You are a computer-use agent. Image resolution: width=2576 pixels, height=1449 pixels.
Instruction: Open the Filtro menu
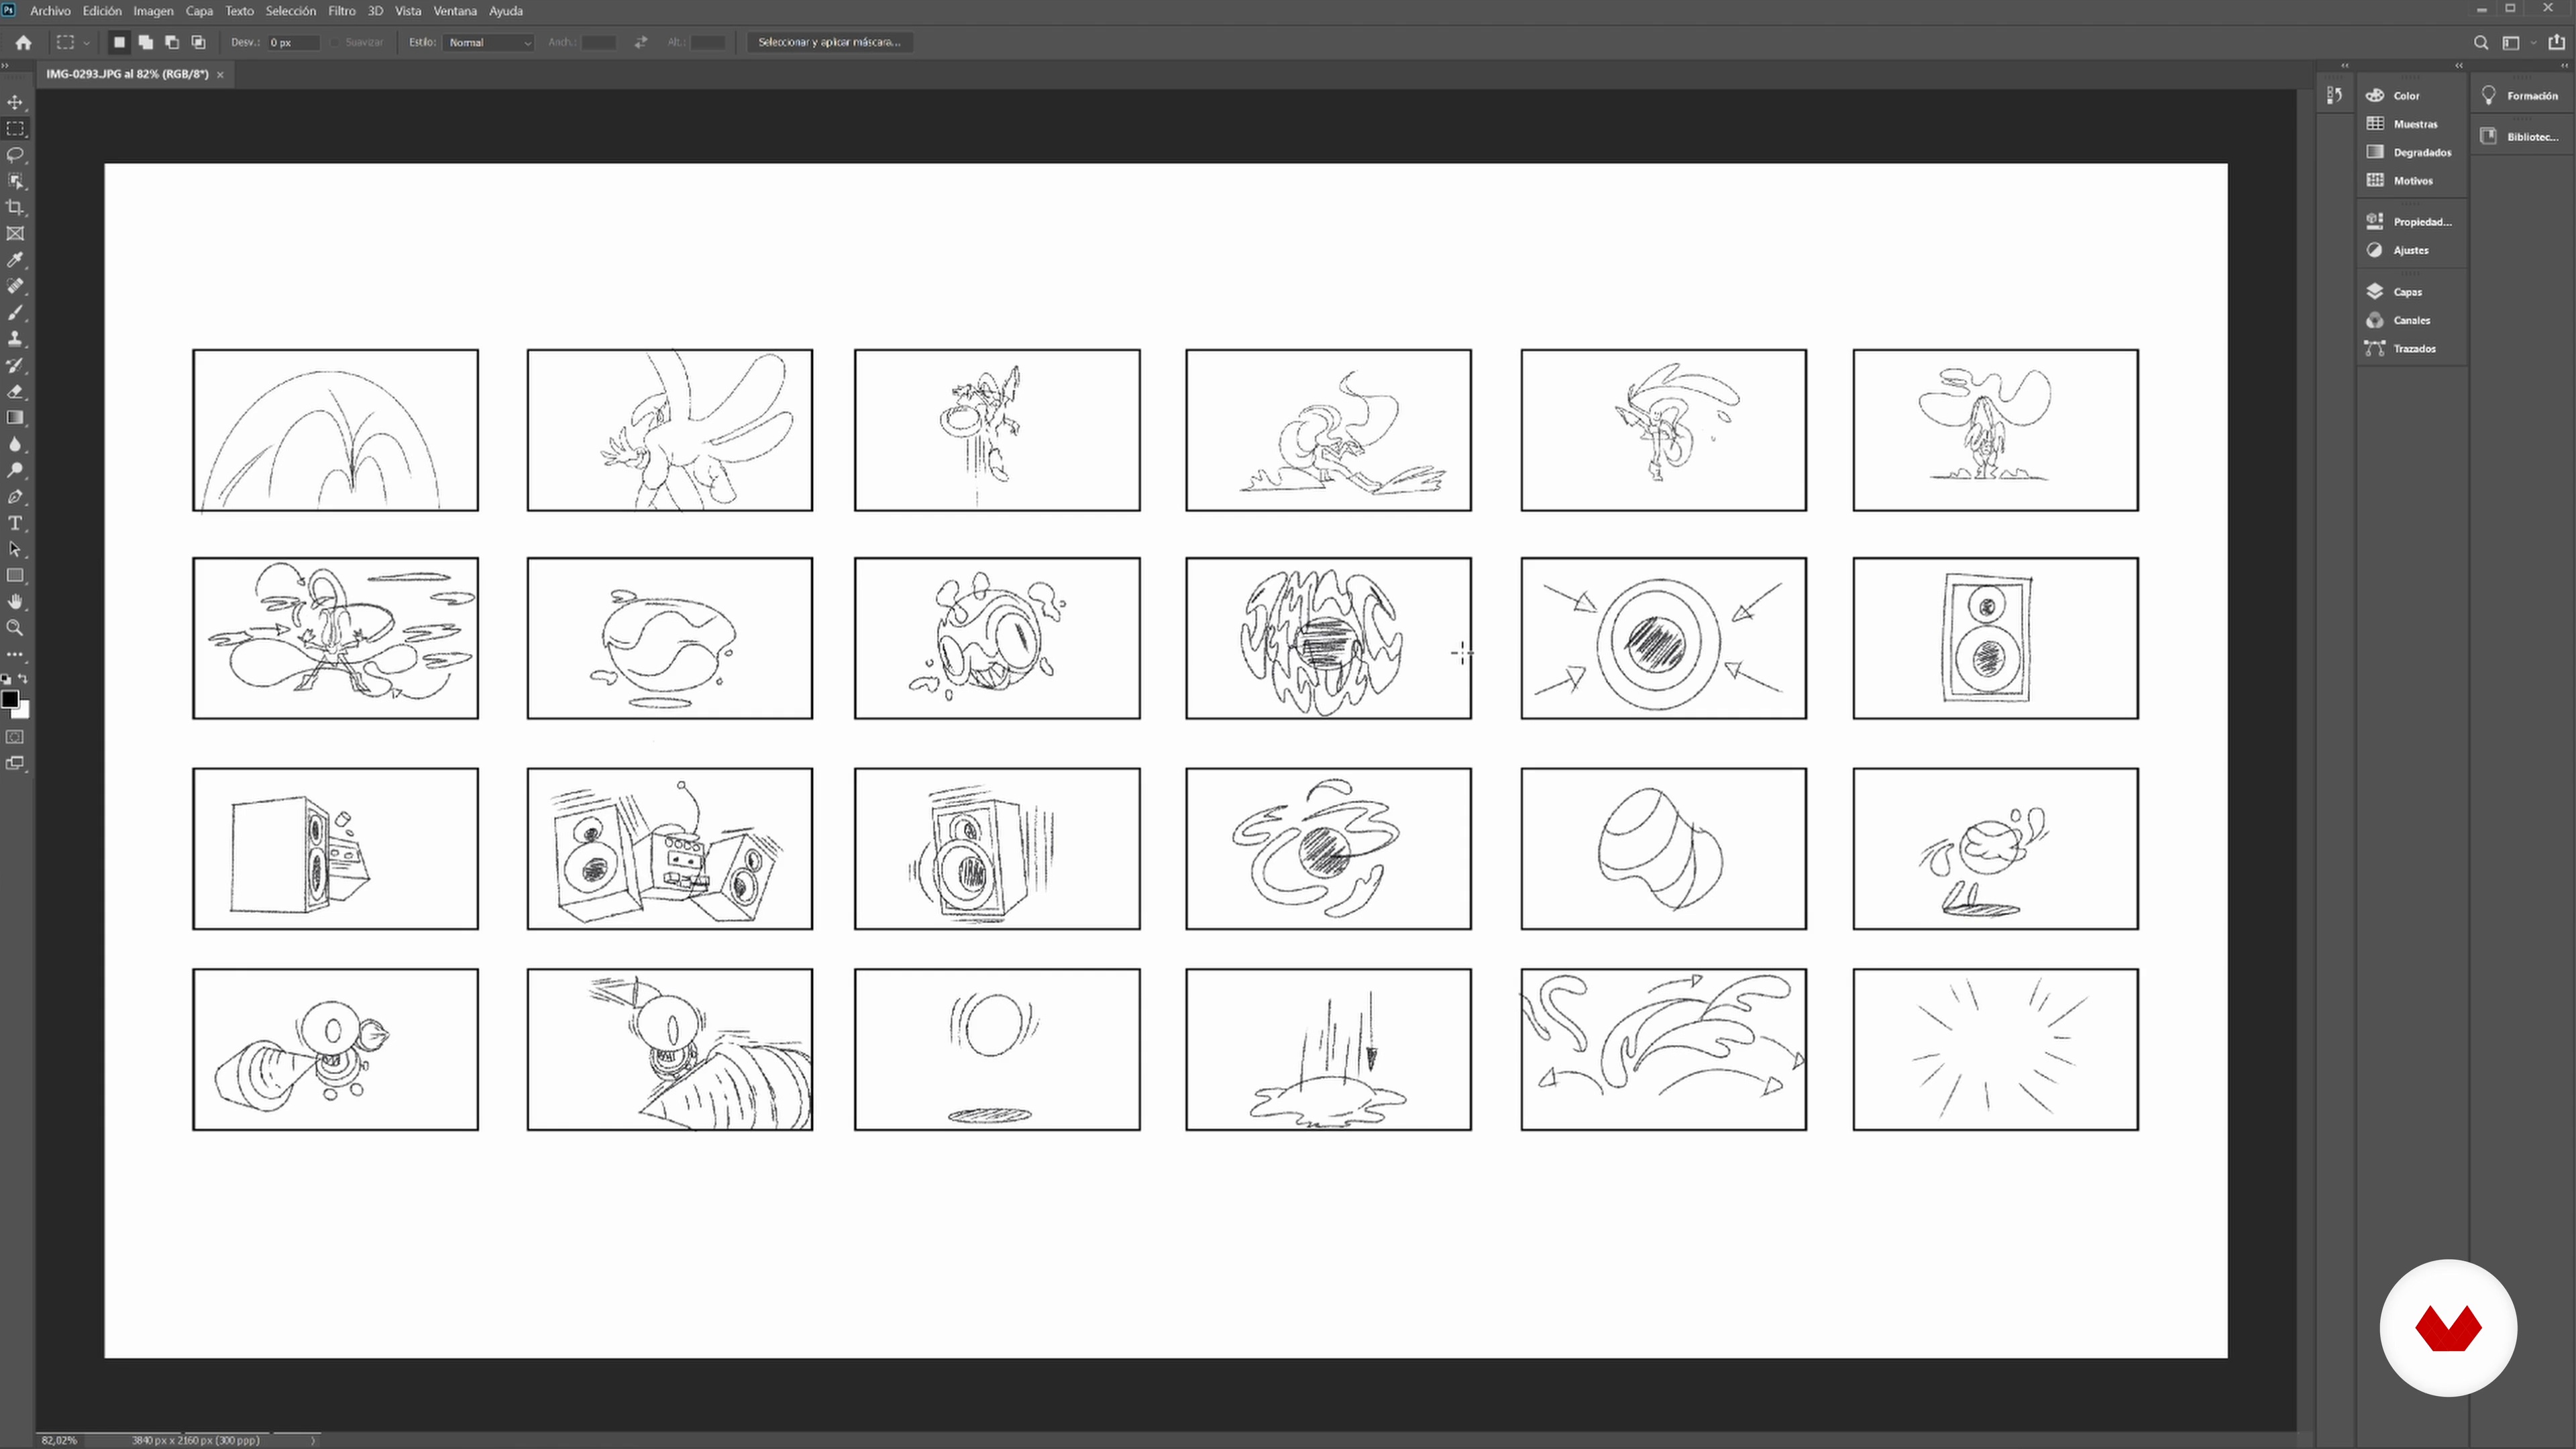coord(342,11)
